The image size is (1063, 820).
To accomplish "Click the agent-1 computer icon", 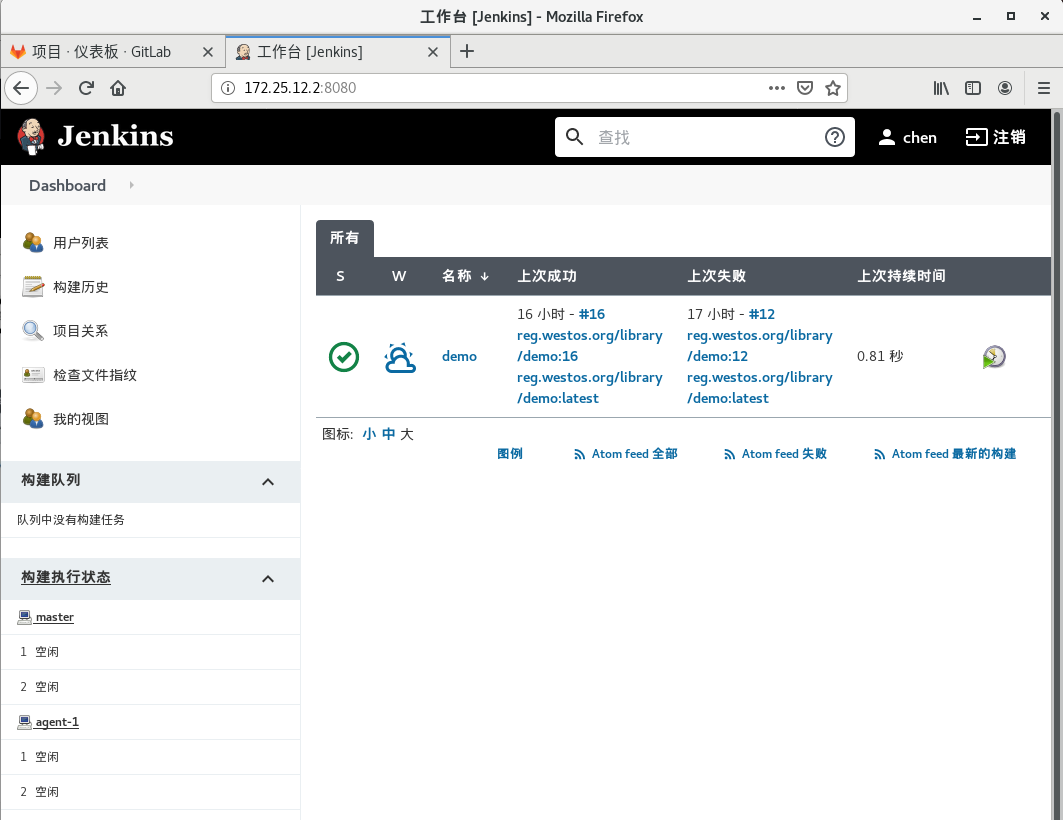I will pyautogui.click(x=24, y=722).
